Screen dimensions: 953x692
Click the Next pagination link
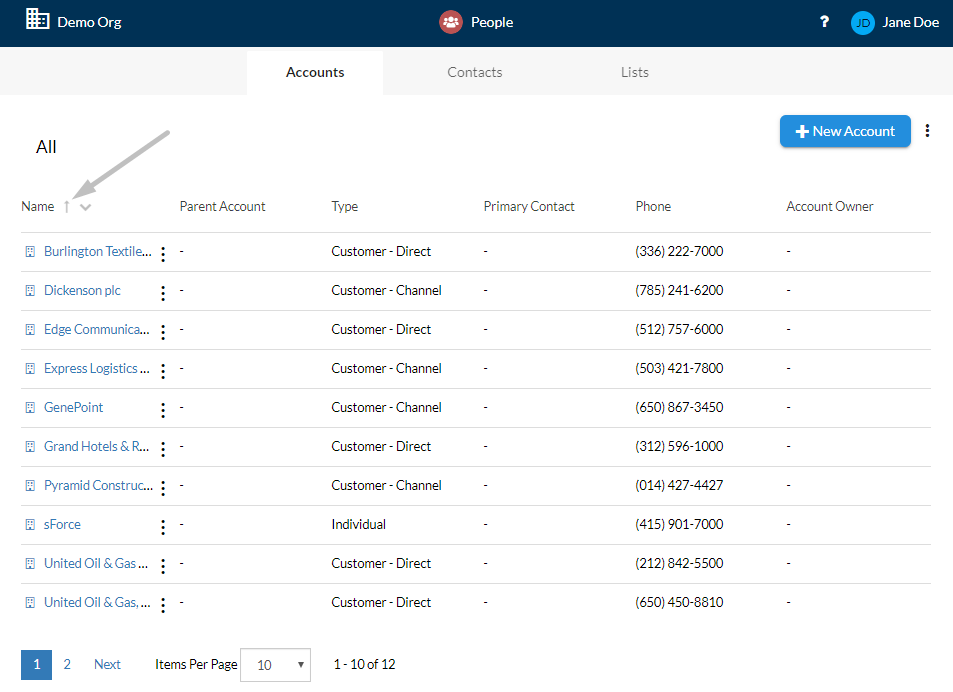point(107,664)
